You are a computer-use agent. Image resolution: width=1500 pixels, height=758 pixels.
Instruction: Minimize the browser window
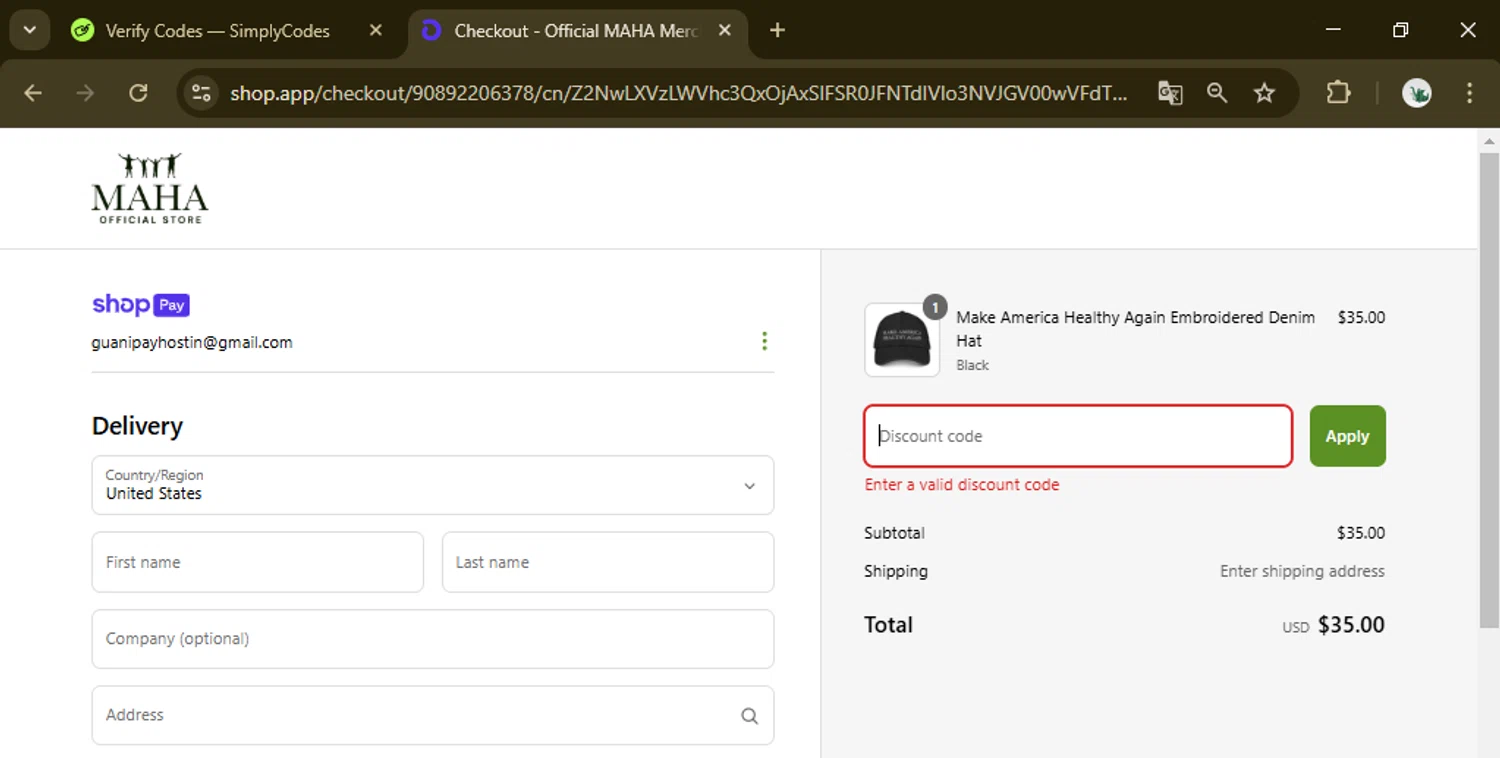click(x=1333, y=30)
